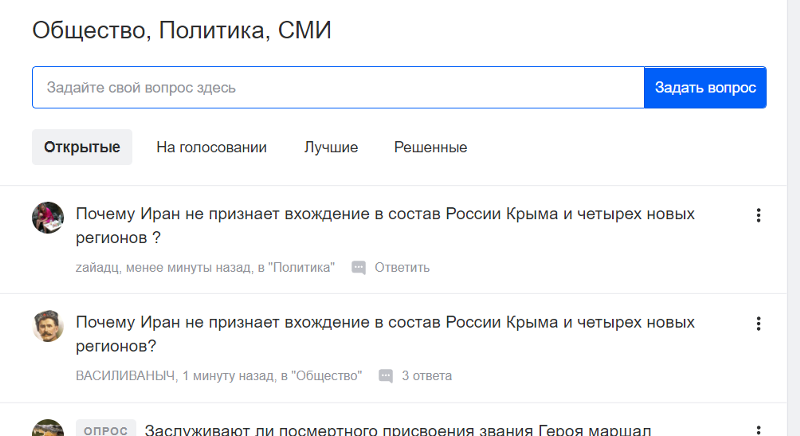The width and height of the screenshot is (800, 436).
Task: Click the 'Общество' category label
Action: click(x=327, y=376)
